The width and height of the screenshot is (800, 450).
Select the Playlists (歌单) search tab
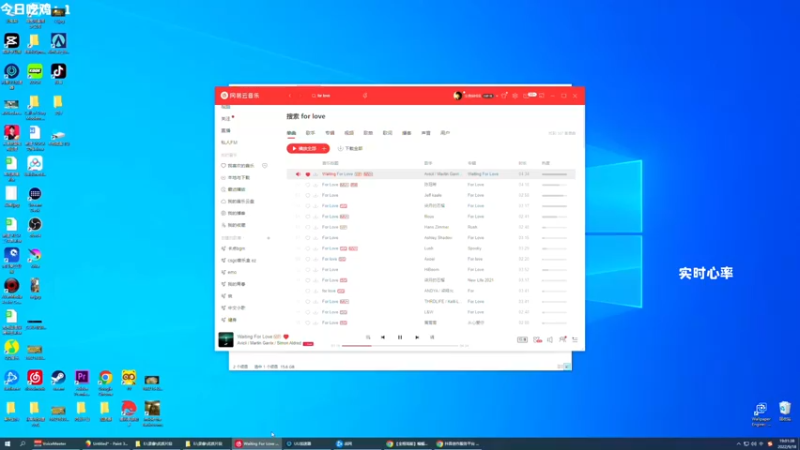click(x=368, y=133)
